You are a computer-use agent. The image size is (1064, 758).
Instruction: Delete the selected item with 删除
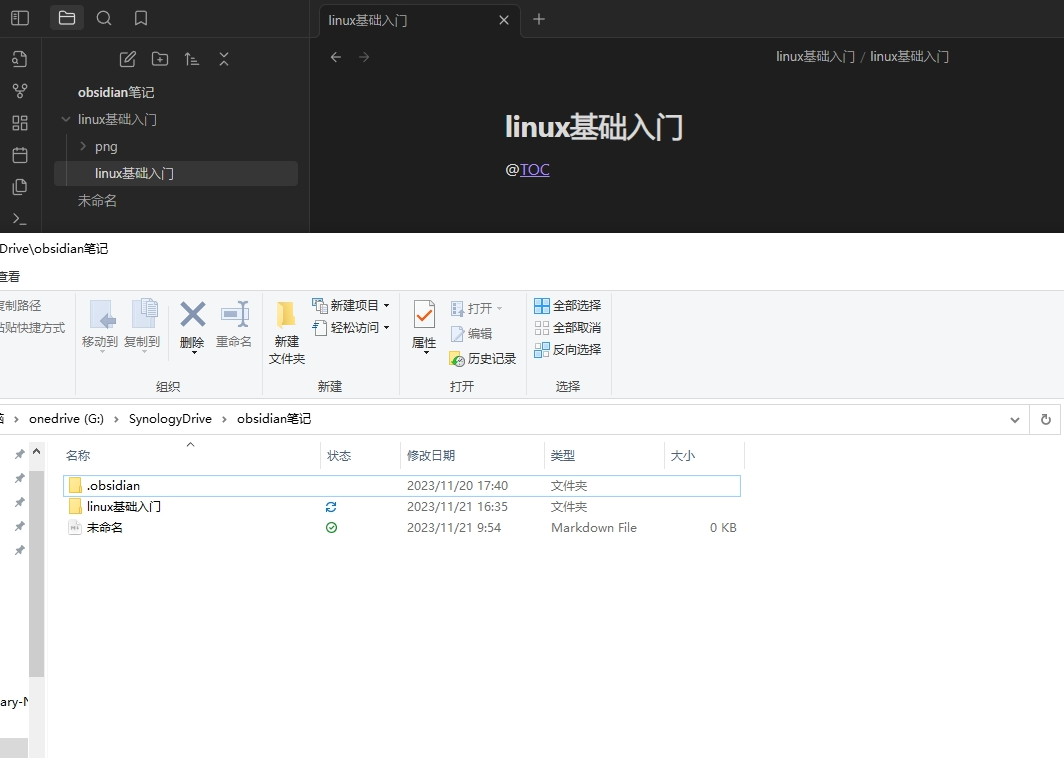click(x=192, y=325)
